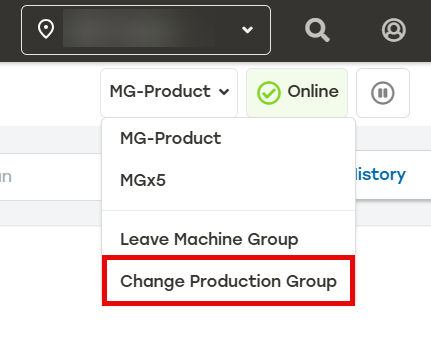431x361 pixels.
Task: Select MGx5 machine group
Action: point(228,180)
